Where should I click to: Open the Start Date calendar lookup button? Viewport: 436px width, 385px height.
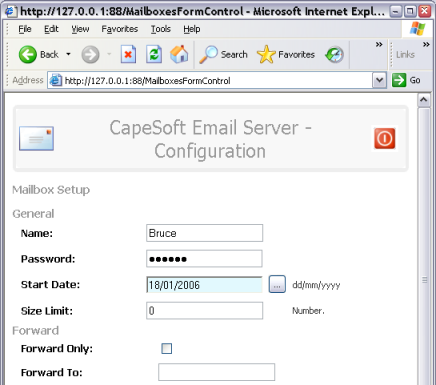(277, 284)
